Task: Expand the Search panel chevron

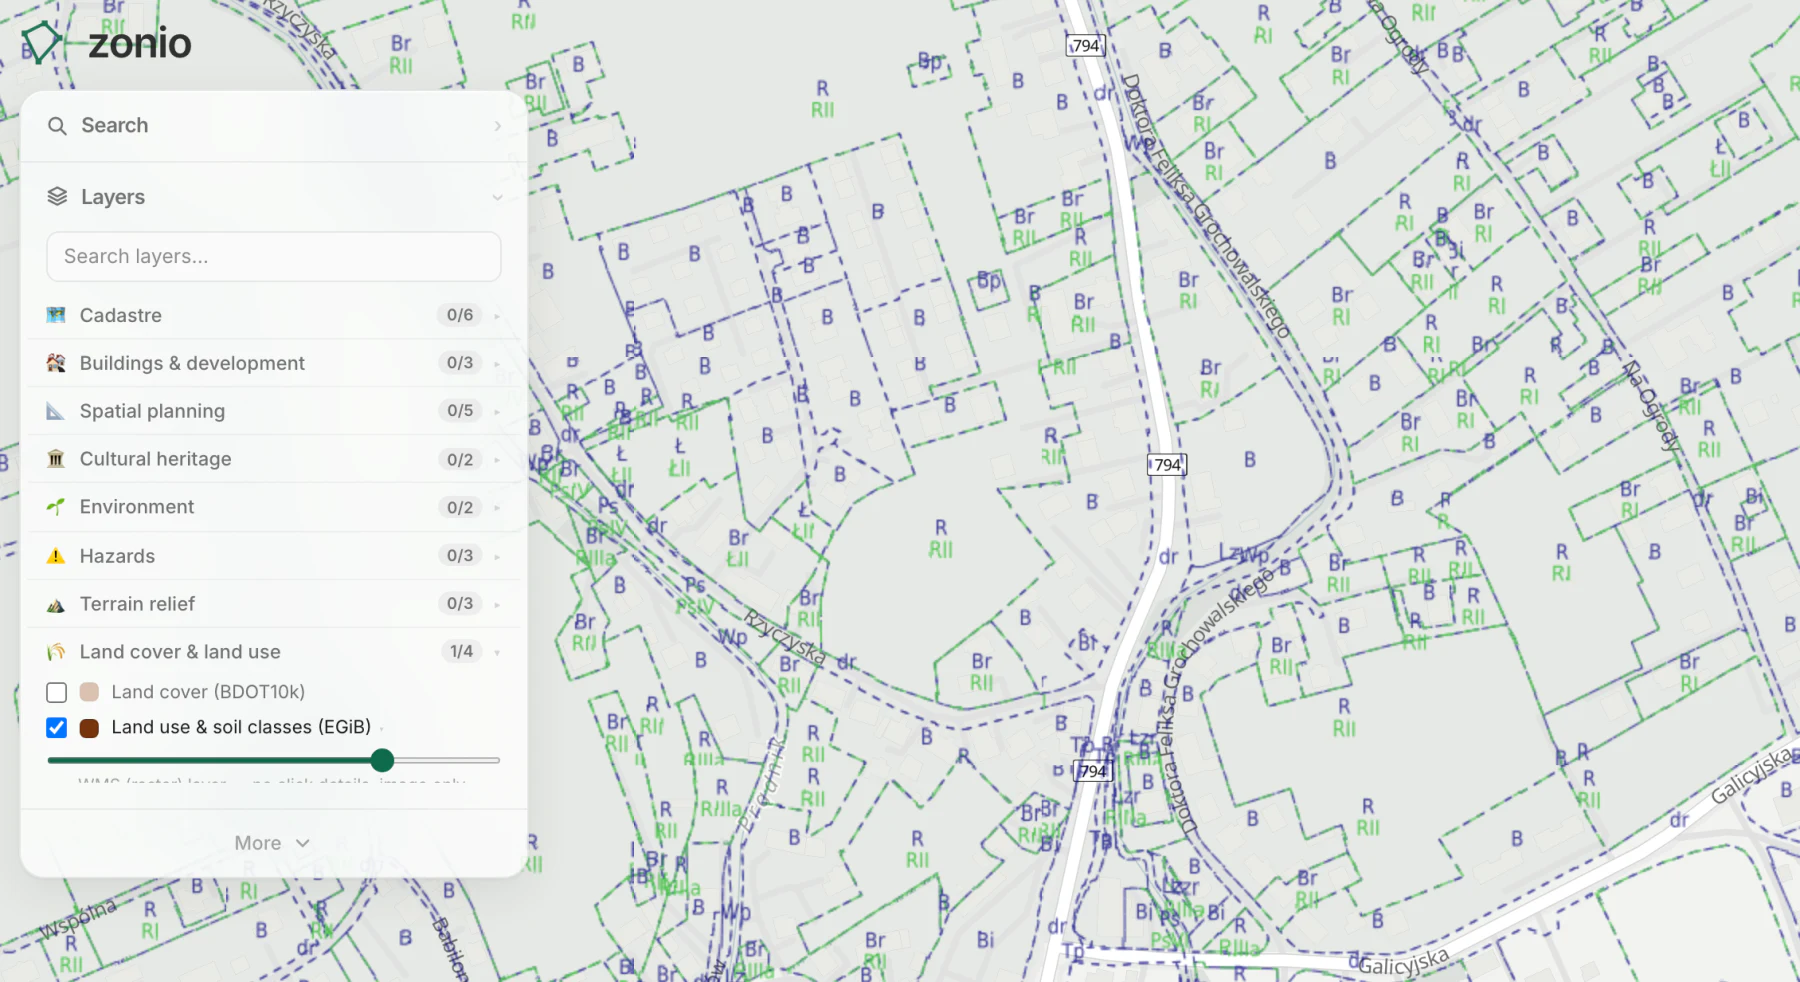Action: pos(497,126)
